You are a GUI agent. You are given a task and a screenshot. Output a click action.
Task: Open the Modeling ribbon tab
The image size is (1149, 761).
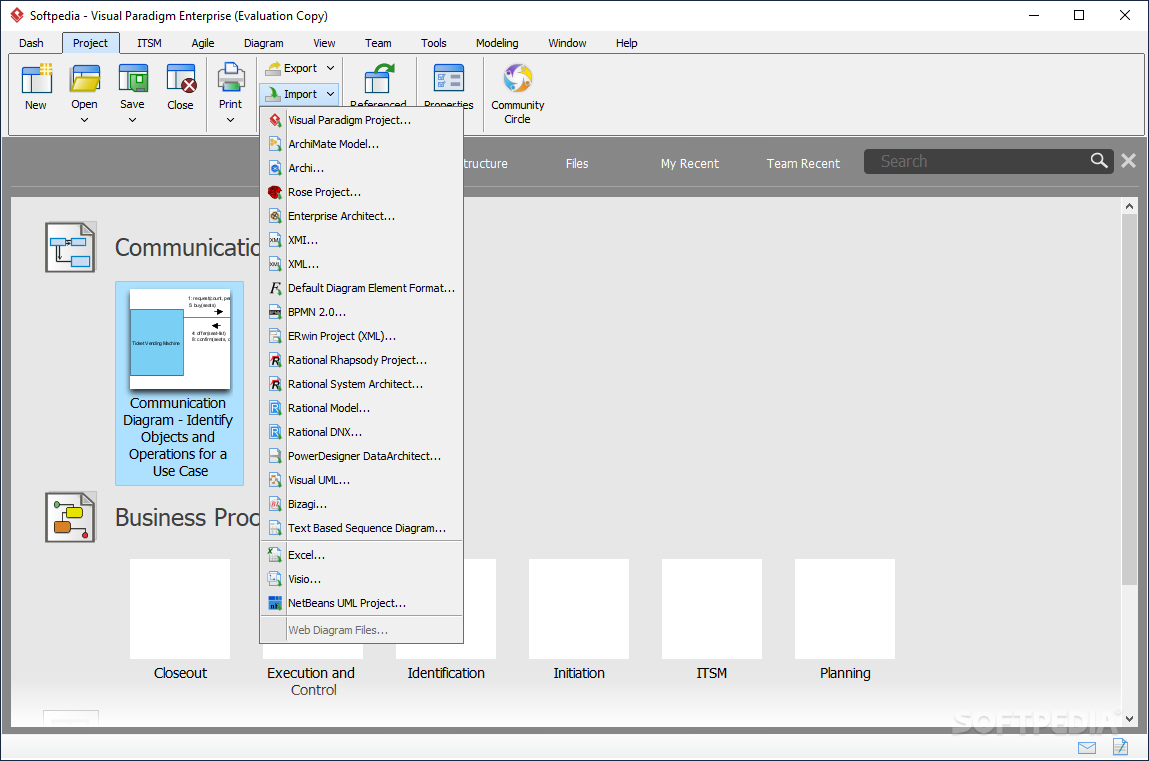(x=497, y=43)
